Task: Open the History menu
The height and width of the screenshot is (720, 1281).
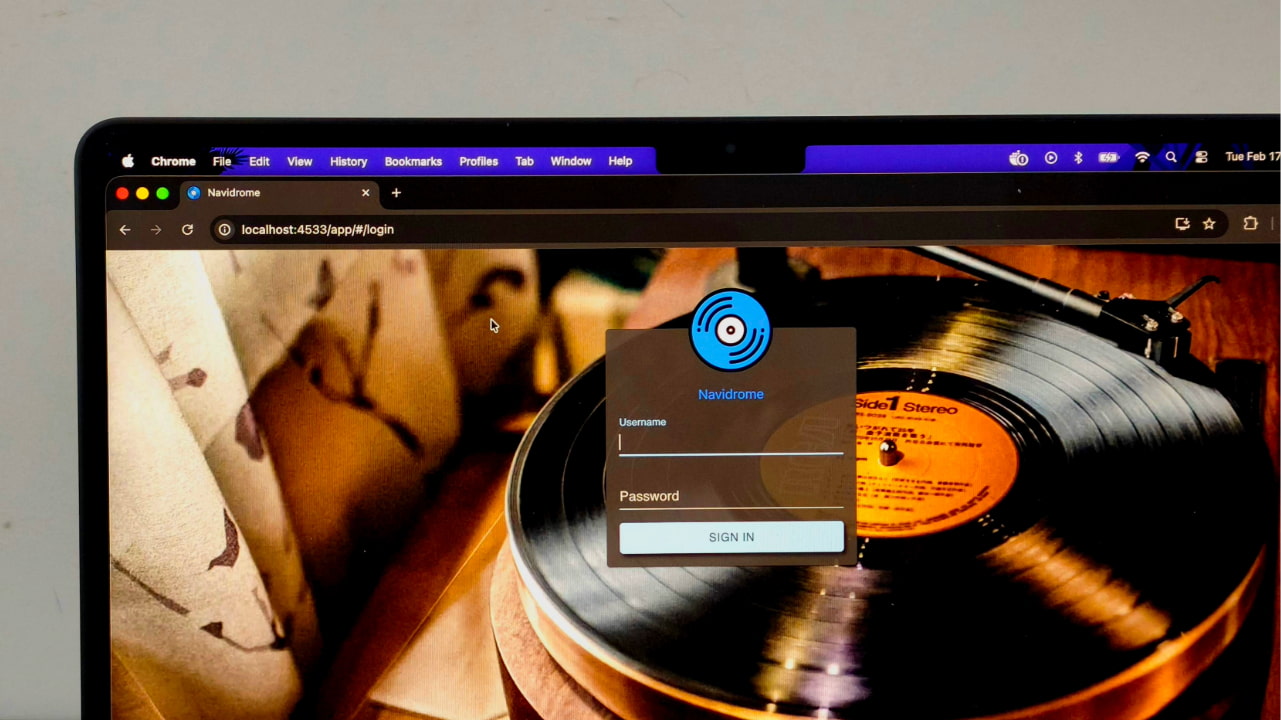Action: pos(348,161)
